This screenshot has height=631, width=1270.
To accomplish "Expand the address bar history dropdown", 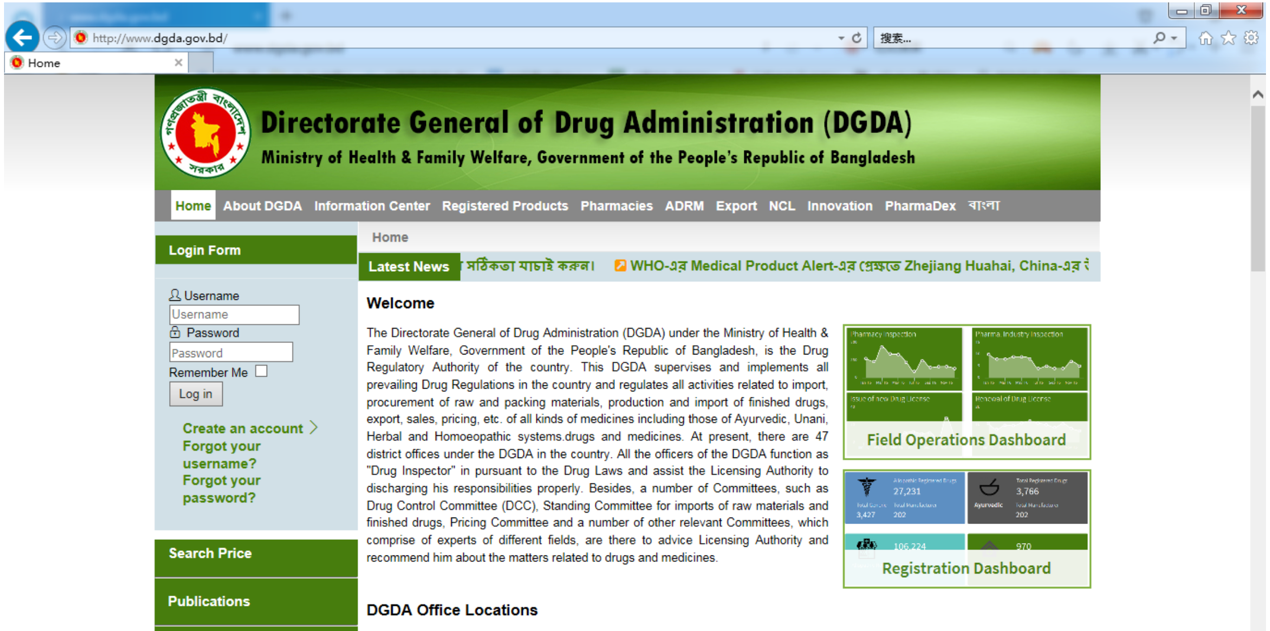I will (841, 38).
